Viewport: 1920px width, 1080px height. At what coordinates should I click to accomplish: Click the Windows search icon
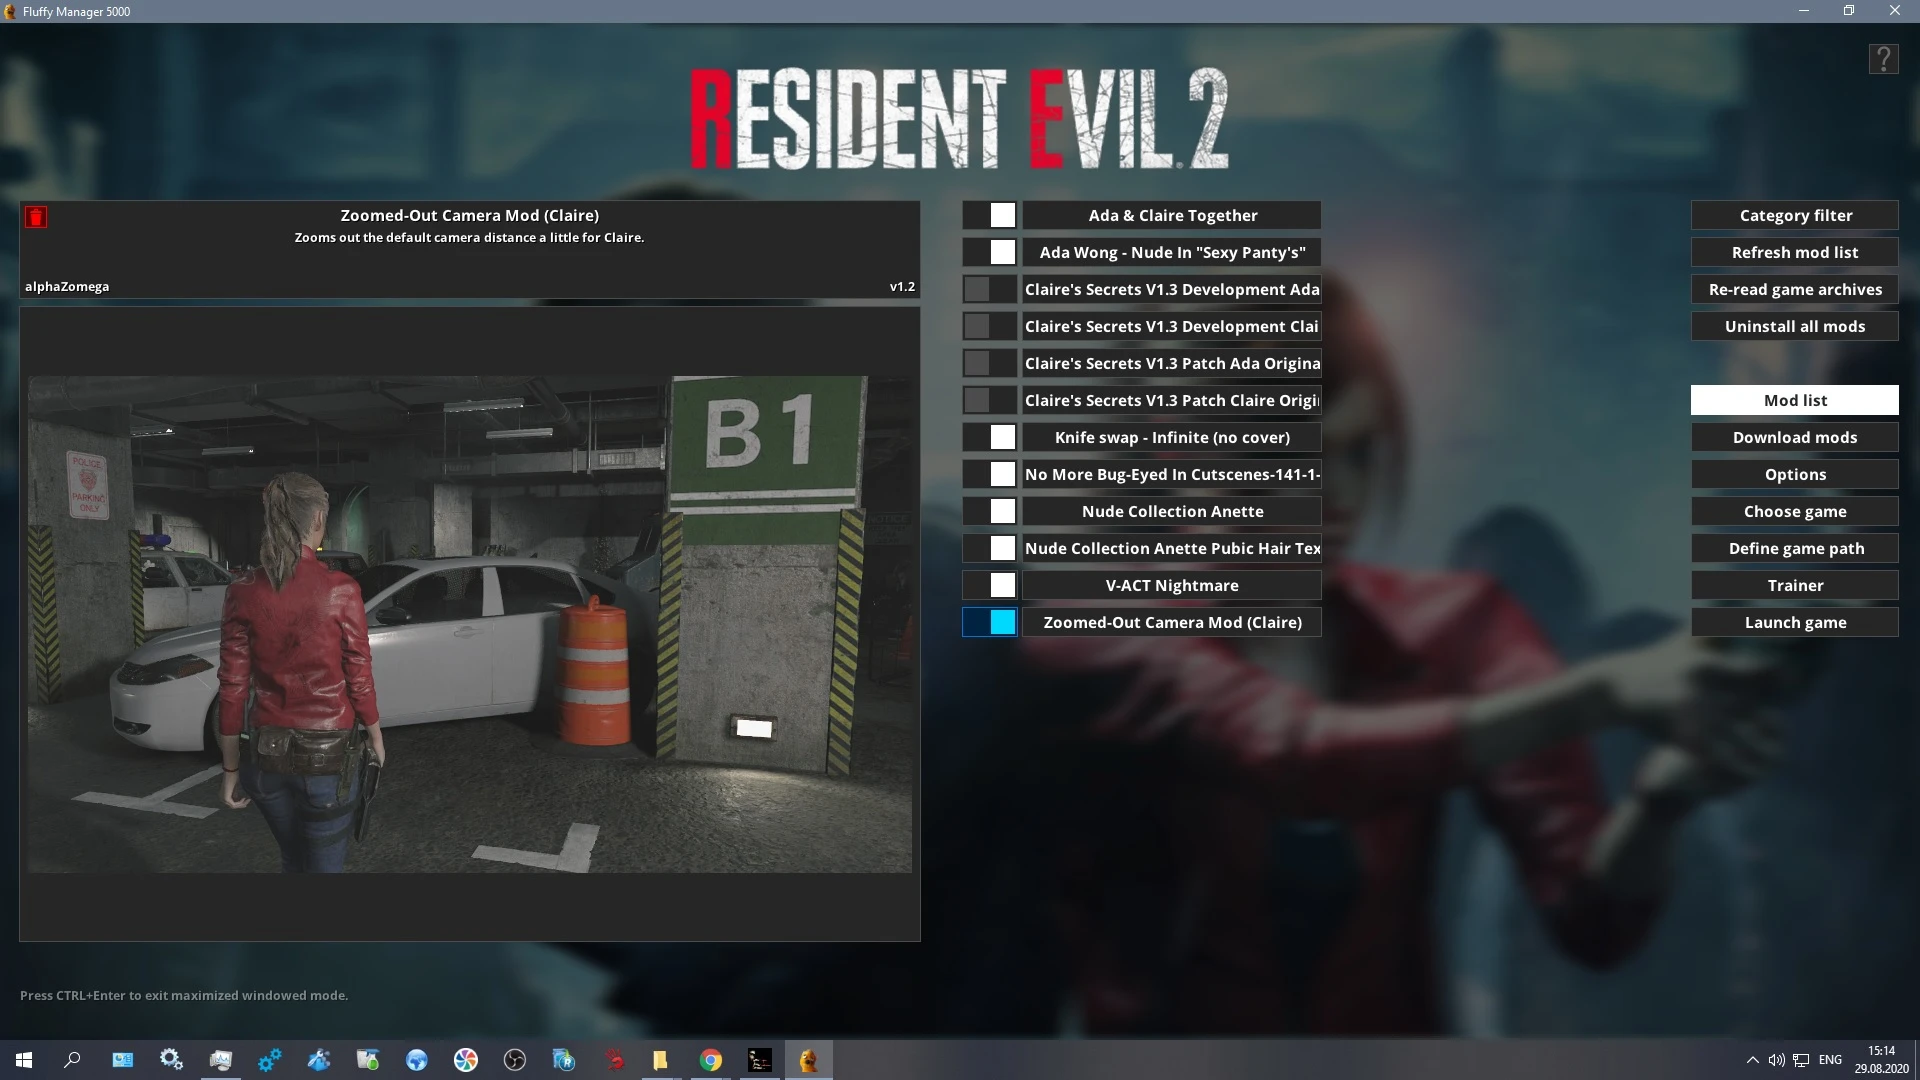pos(71,1059)
